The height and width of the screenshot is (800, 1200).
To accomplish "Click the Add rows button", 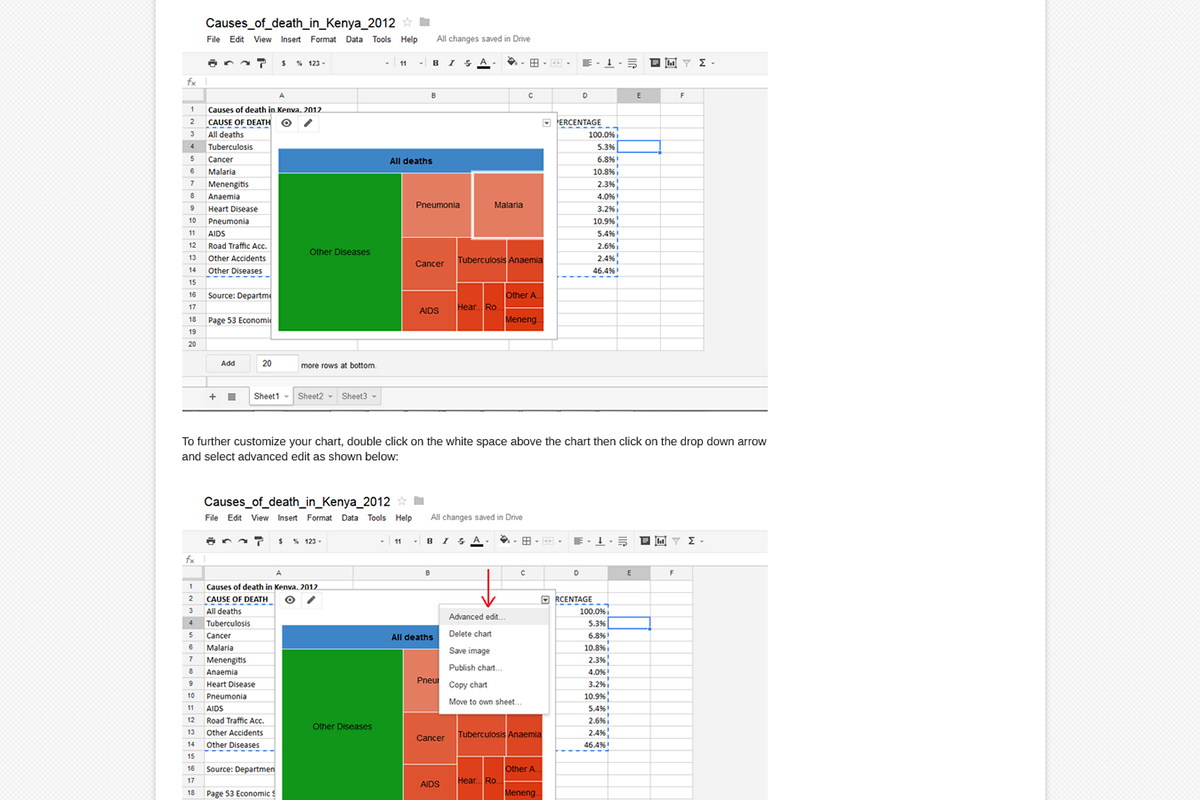I will click(x=228, y=362).
